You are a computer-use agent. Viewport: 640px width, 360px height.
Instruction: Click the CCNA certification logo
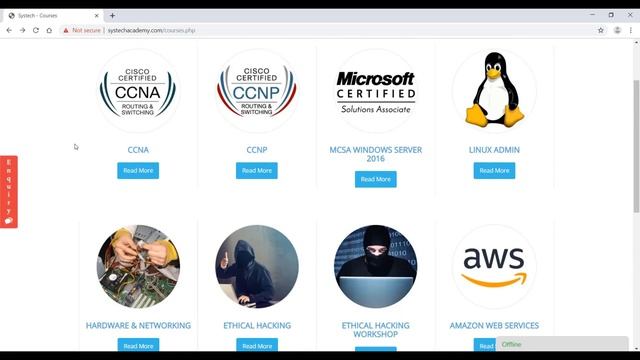tap(138, 91)
